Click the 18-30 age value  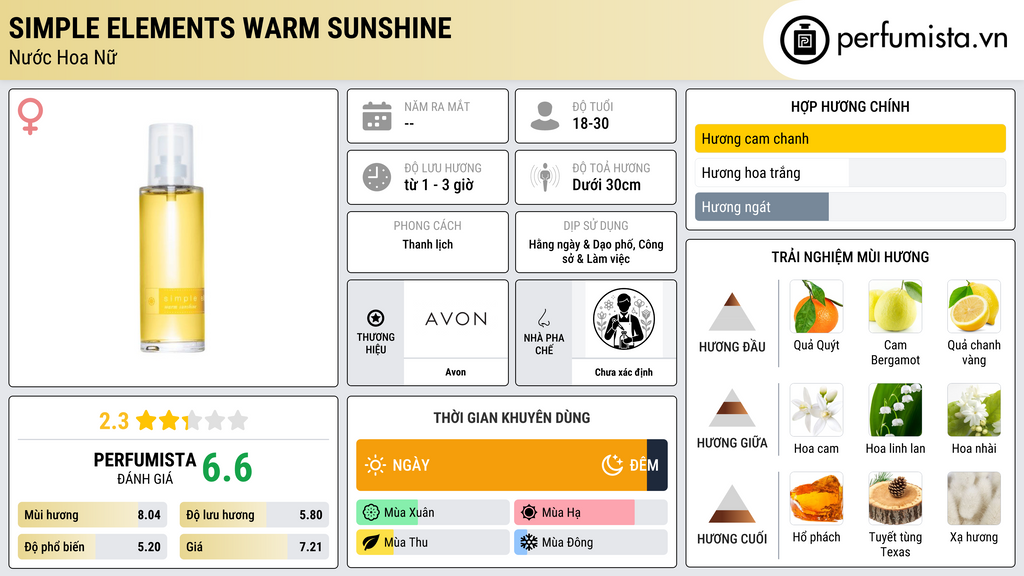pos(590,123)
